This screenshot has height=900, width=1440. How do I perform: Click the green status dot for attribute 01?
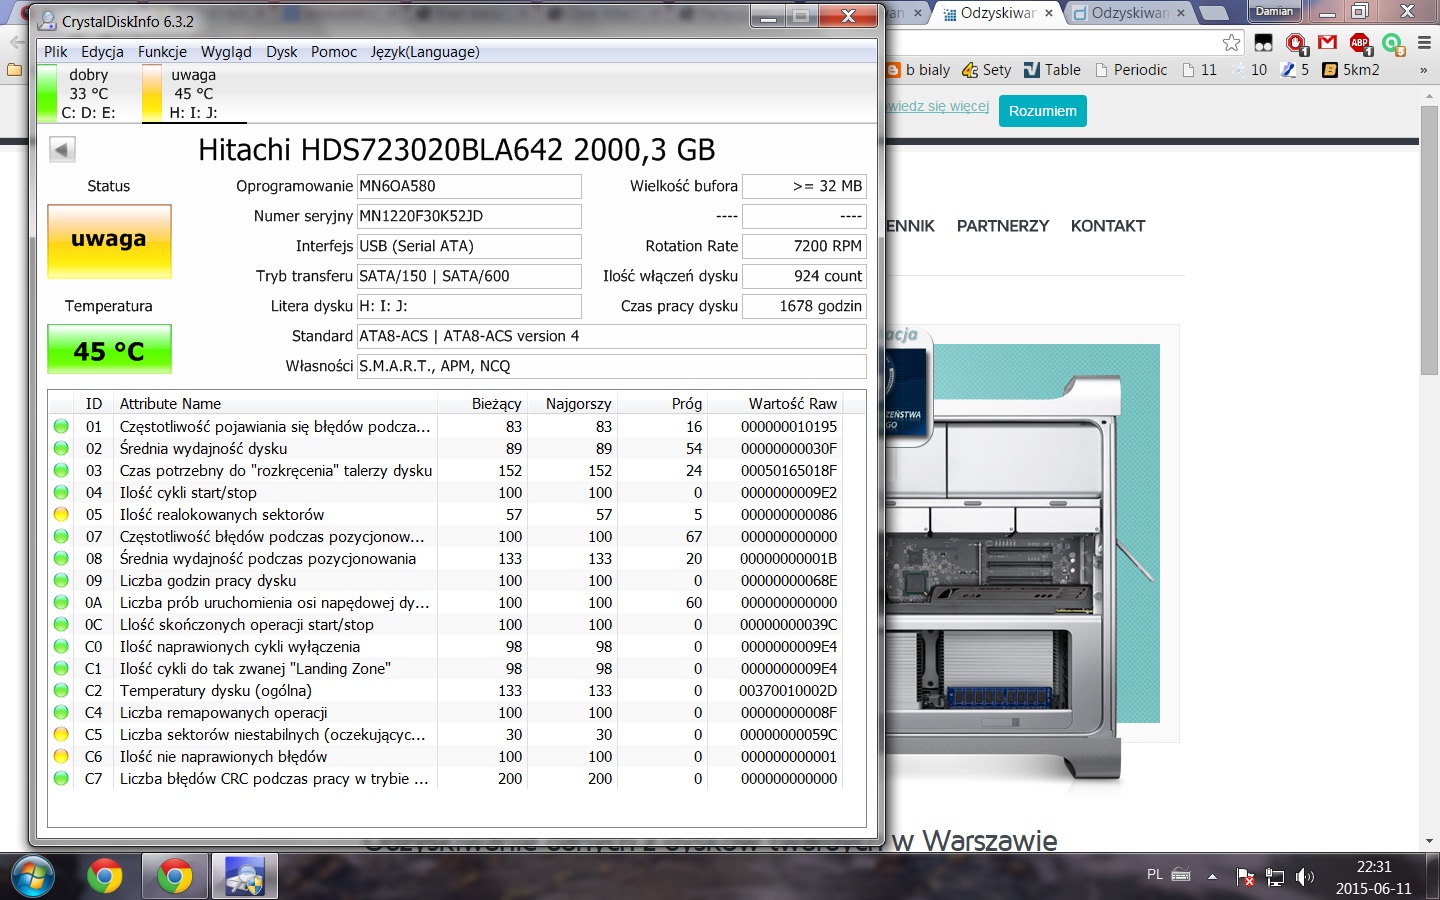[61, 427]
